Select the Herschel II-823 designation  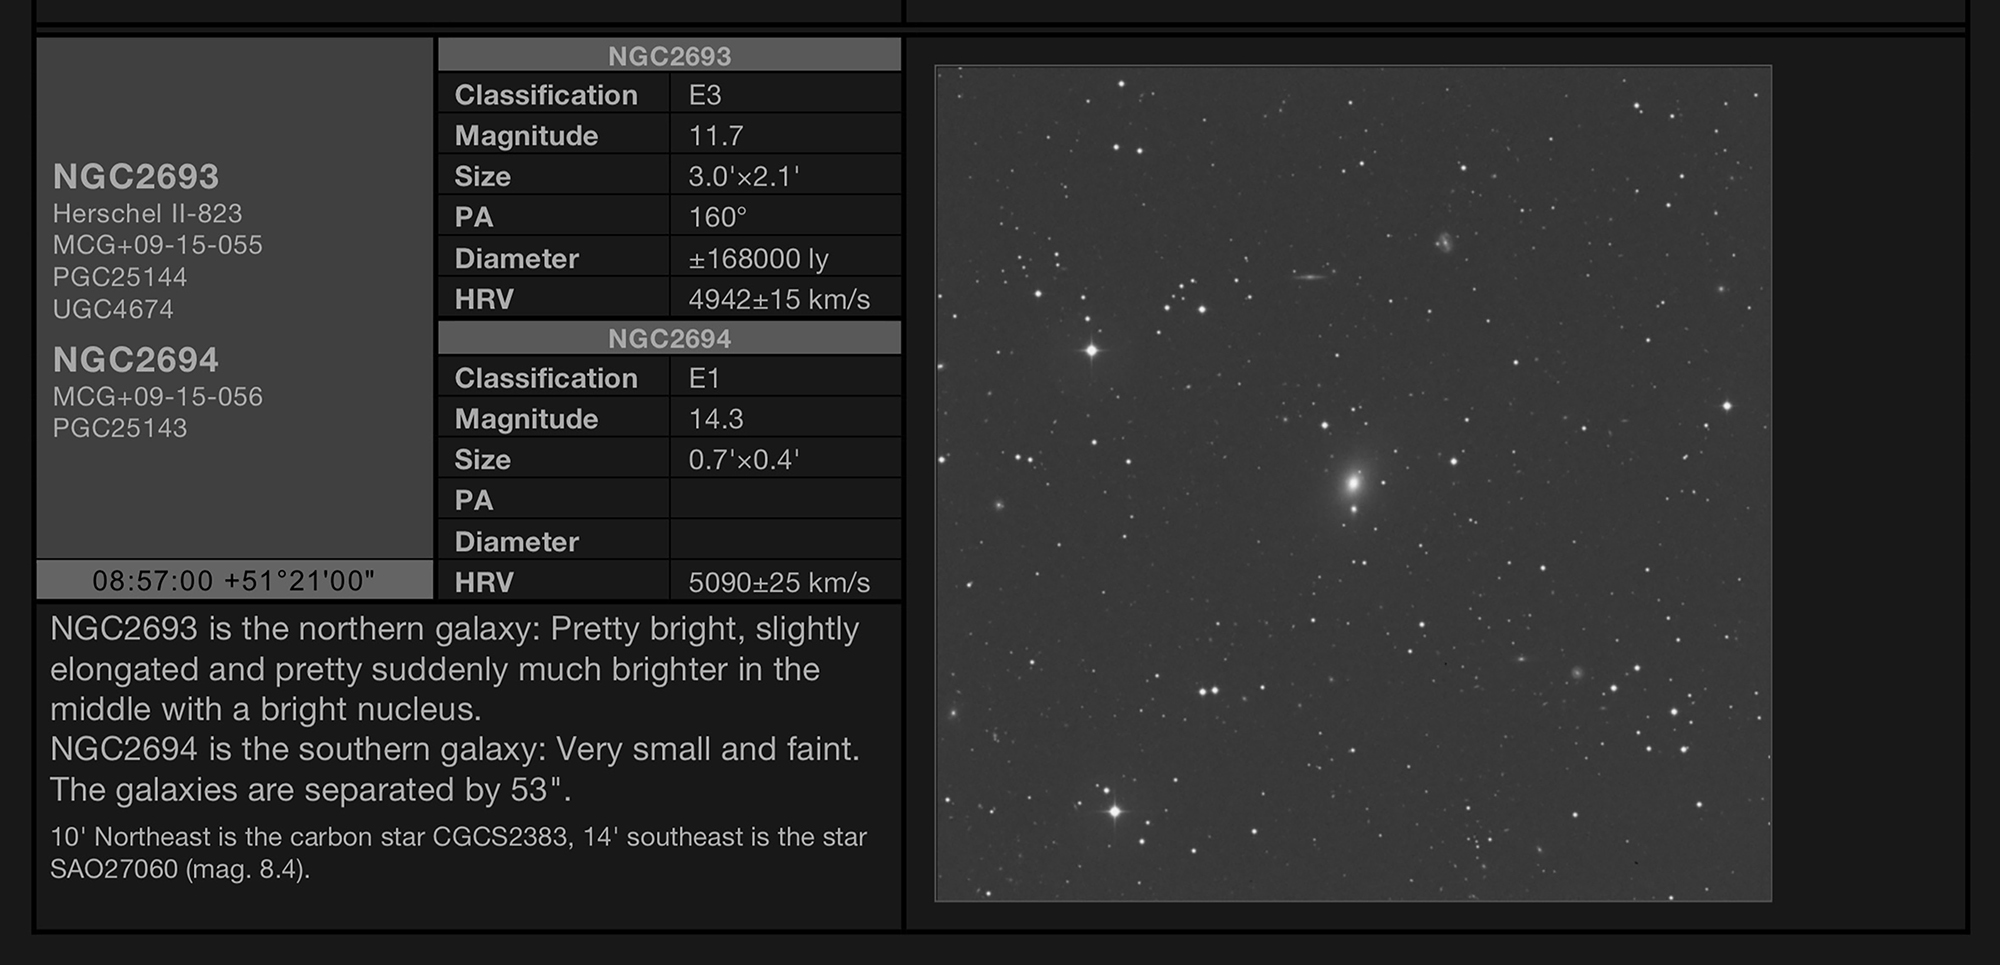(147, 214)
